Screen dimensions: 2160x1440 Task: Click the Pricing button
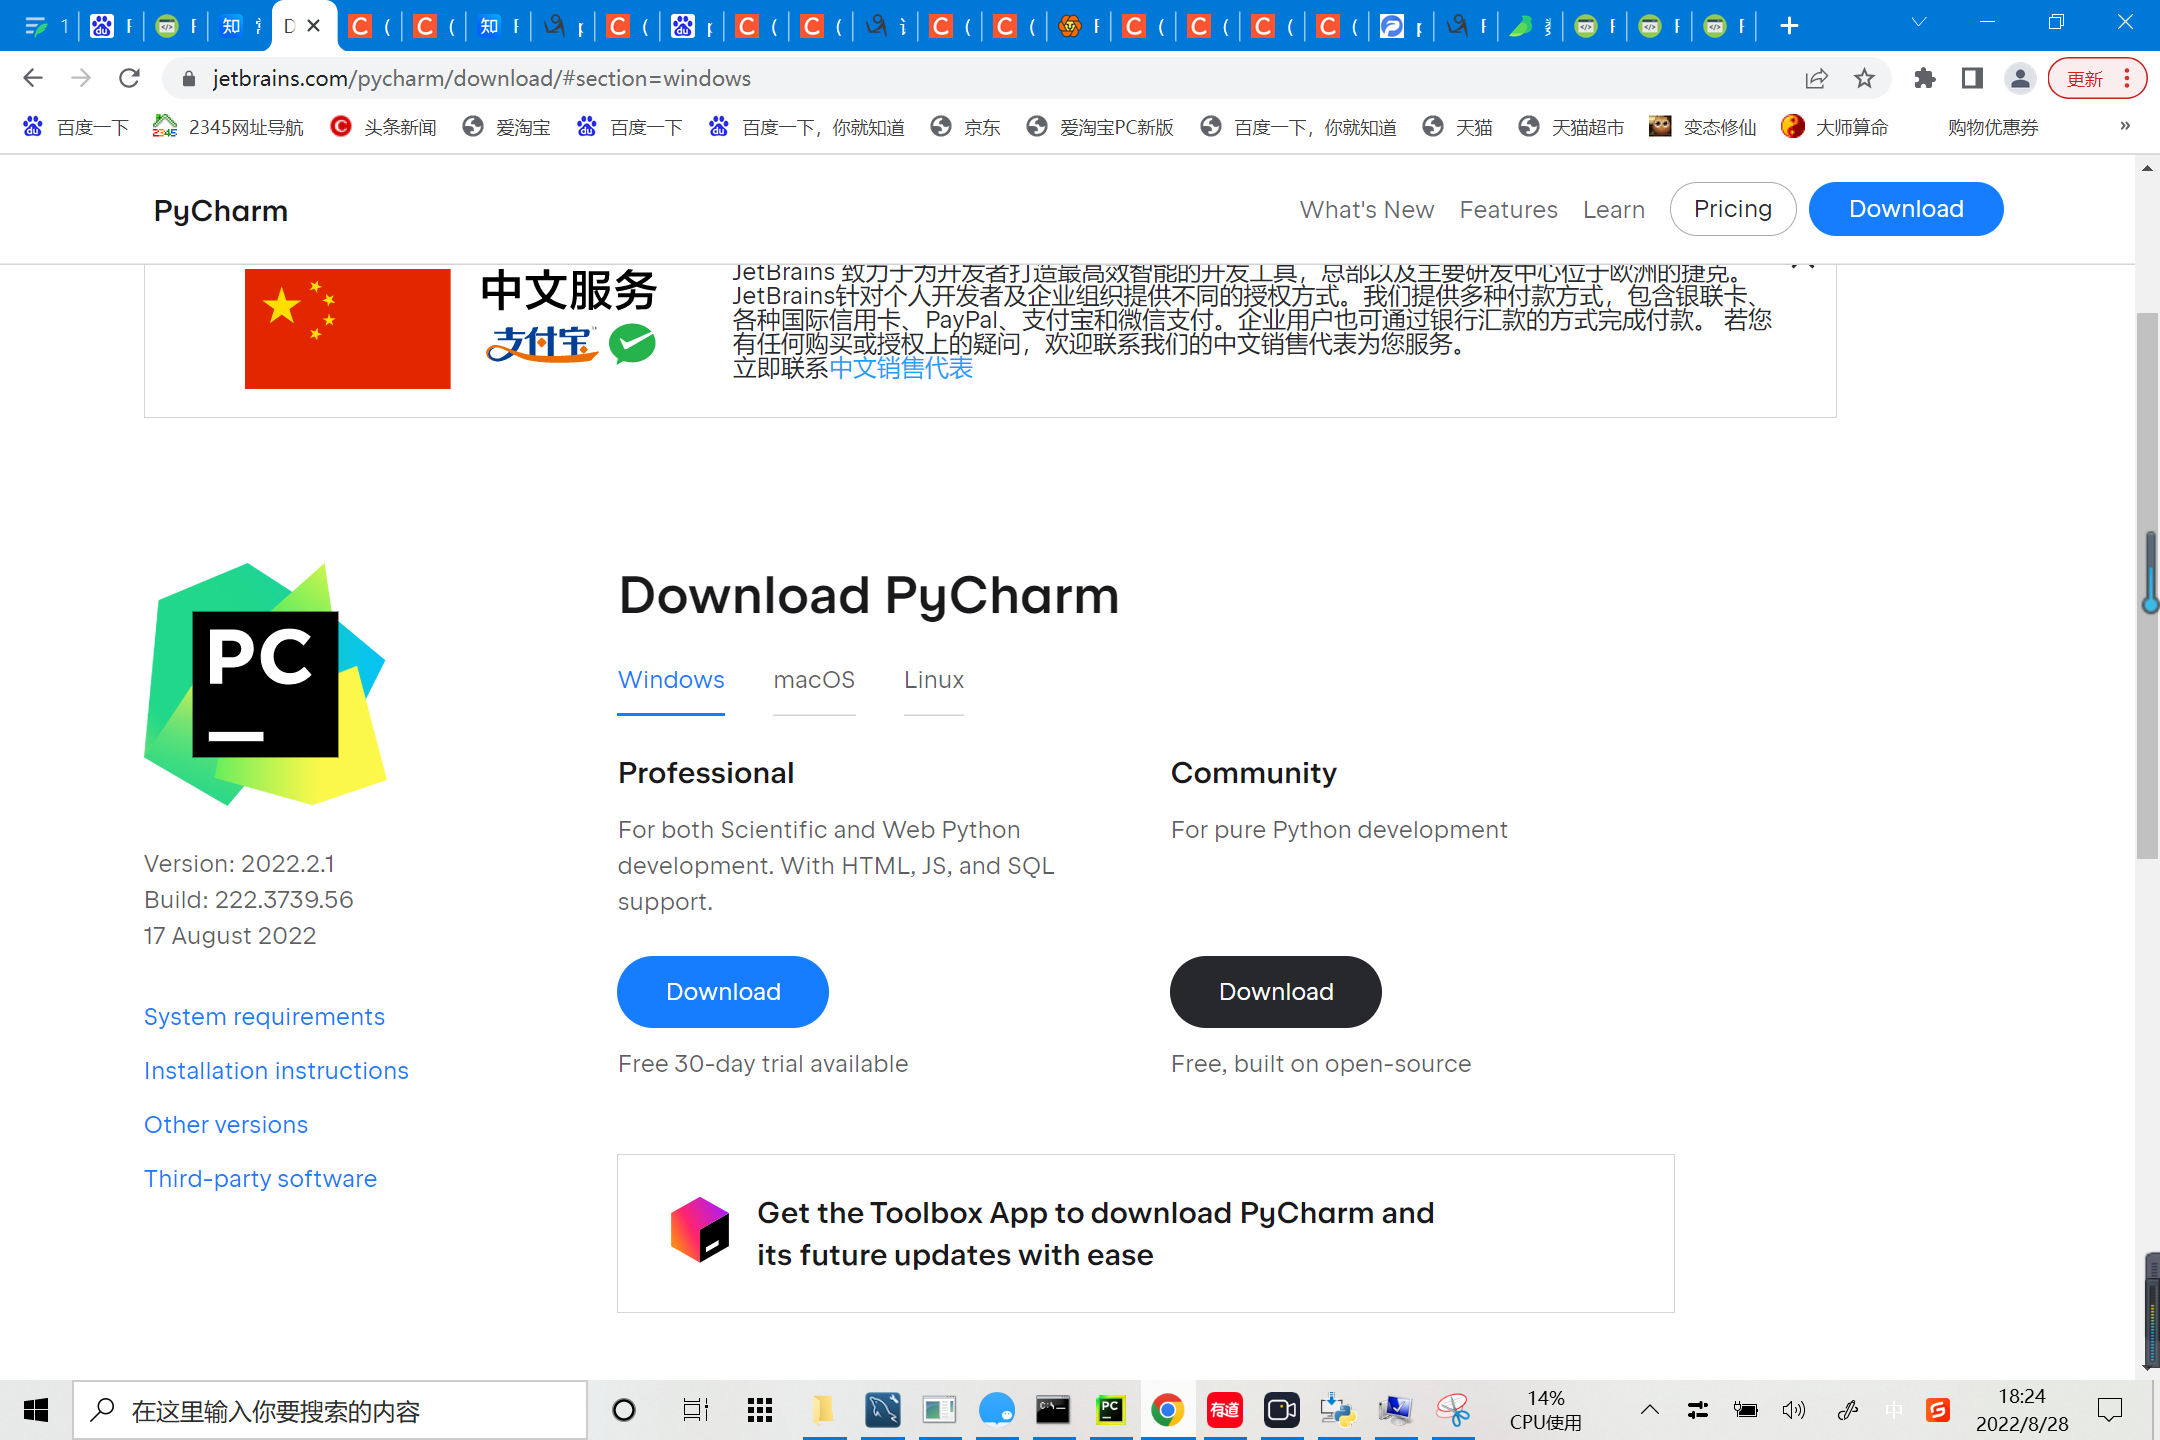point(1733,209)
